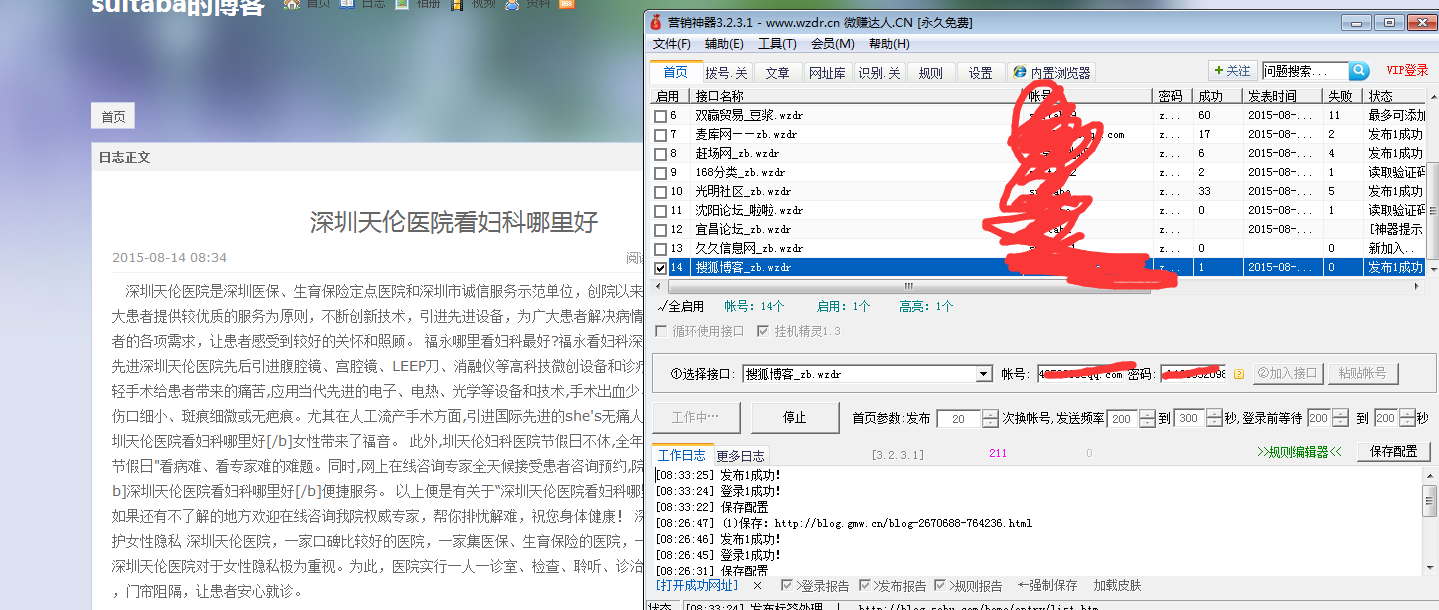Screen dimensions: 1439x610
Task: Uncheck the 搜狐博客_zb.wzdr row checkbox
Action: click(x=660, y=268)
